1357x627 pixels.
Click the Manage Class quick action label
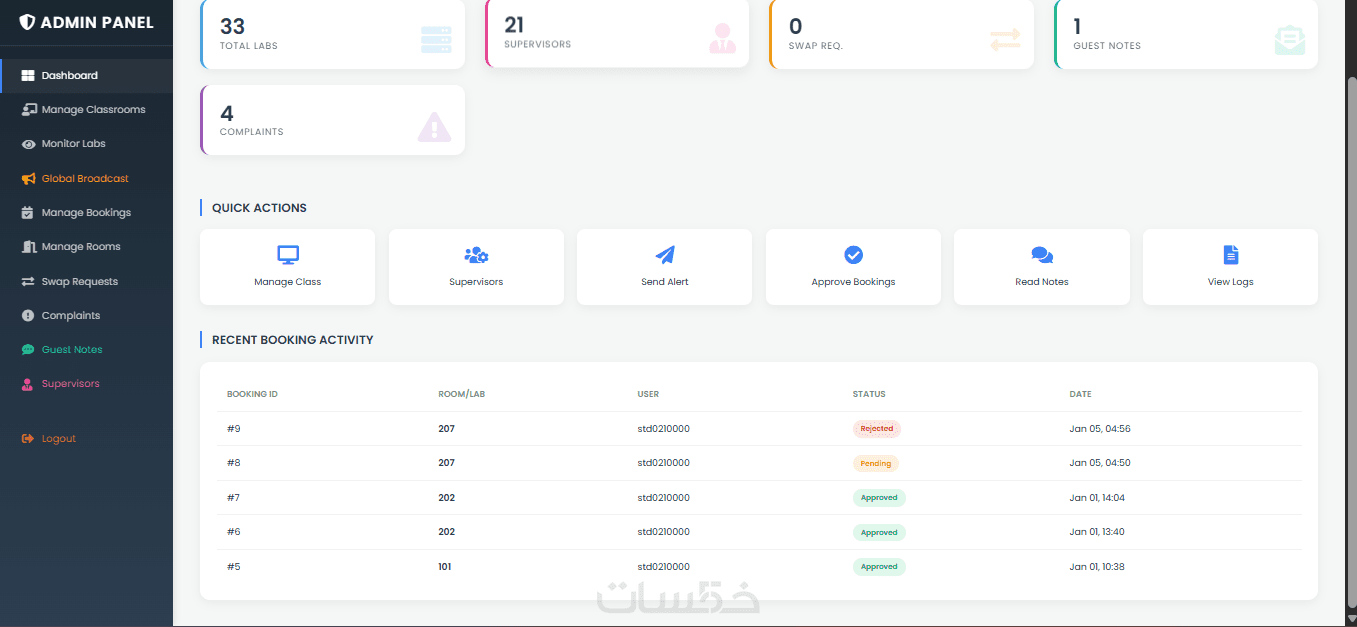tap(288, 282)
